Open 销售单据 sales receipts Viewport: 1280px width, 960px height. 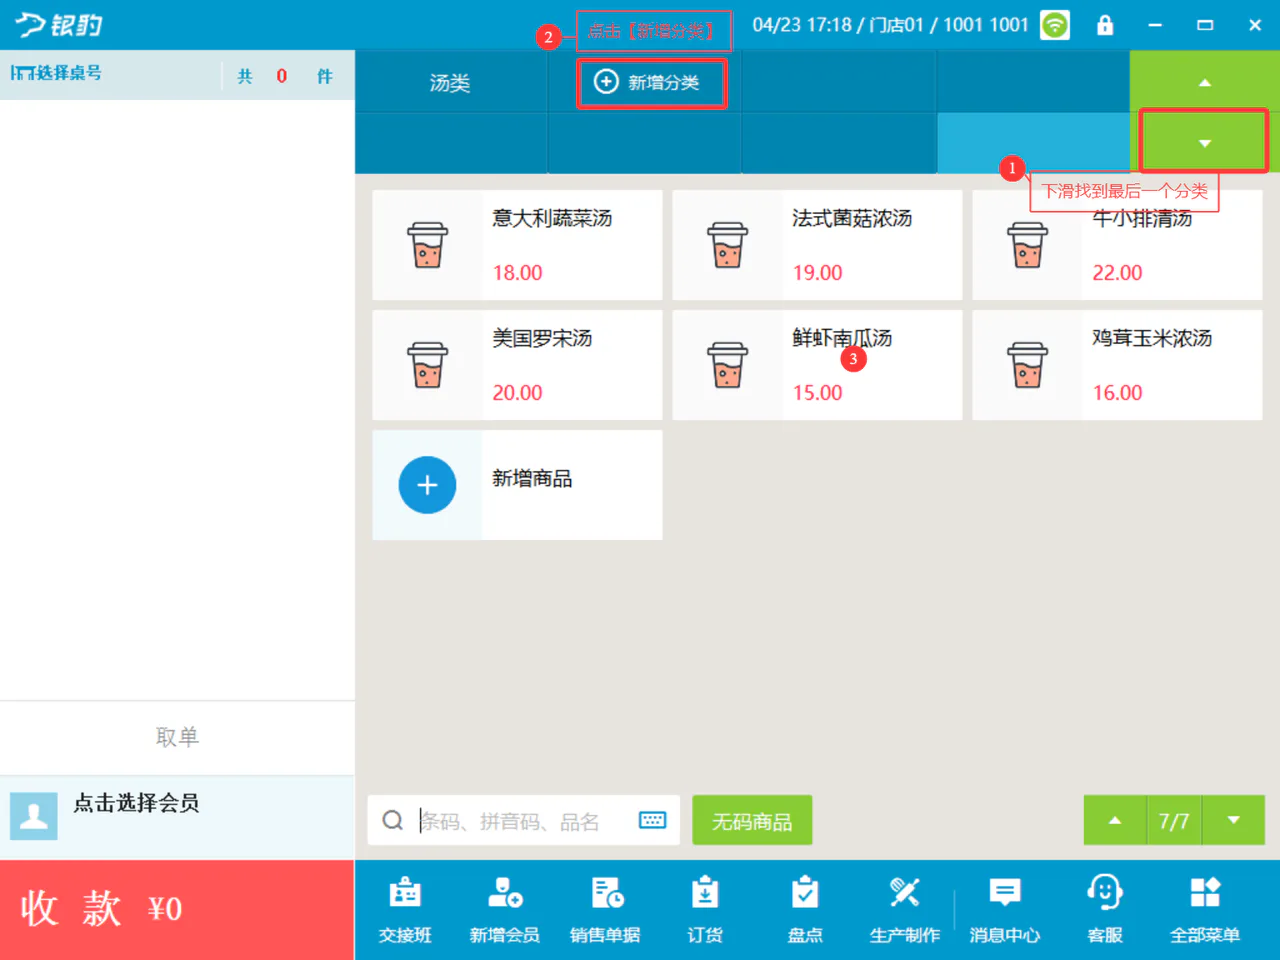(x=605, y=910)
